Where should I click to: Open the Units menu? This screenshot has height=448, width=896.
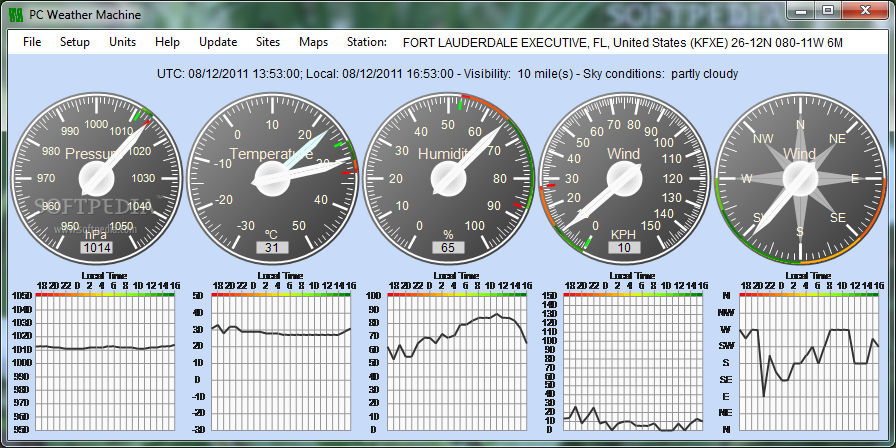pyautogui.click(x=122, y=42)
